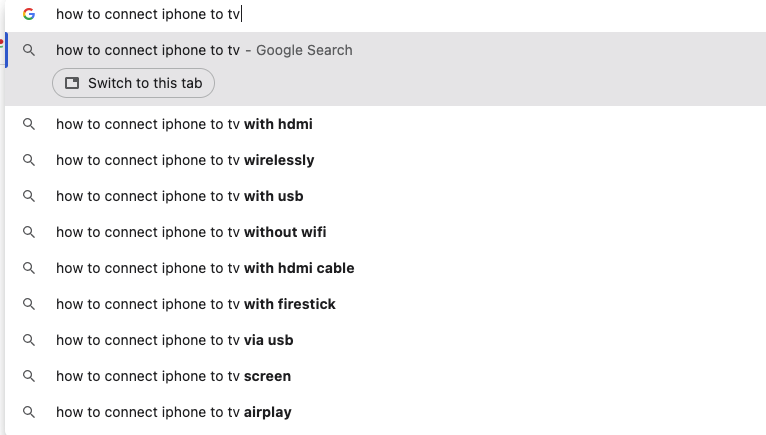
Task: Click the tab icon inside Switch to this tab
Action: pyautogui.click(x=72, y=83)
